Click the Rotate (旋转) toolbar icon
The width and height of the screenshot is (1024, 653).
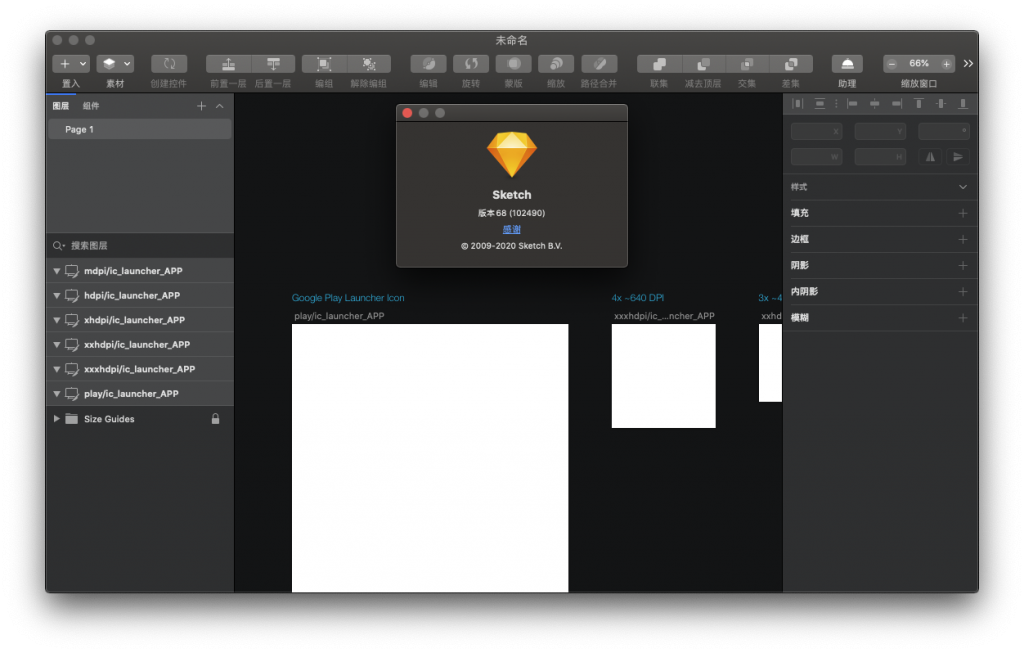471,64
